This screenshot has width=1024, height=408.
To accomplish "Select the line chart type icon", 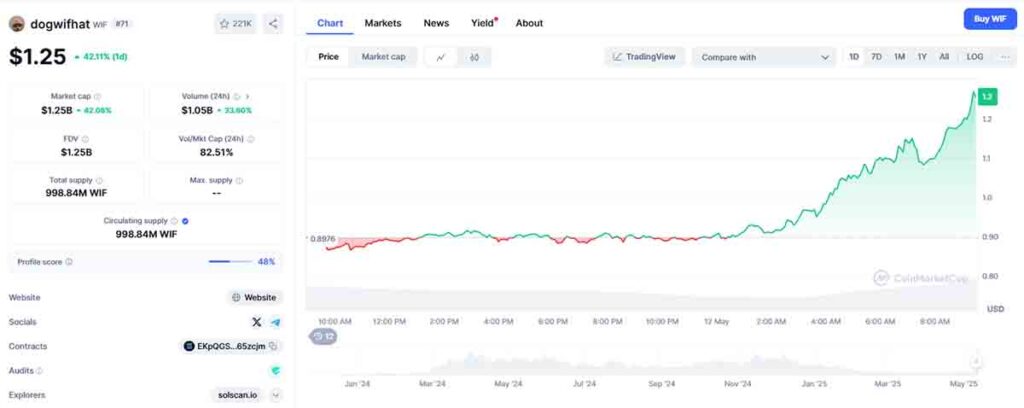I will click(x=441, y=57).
